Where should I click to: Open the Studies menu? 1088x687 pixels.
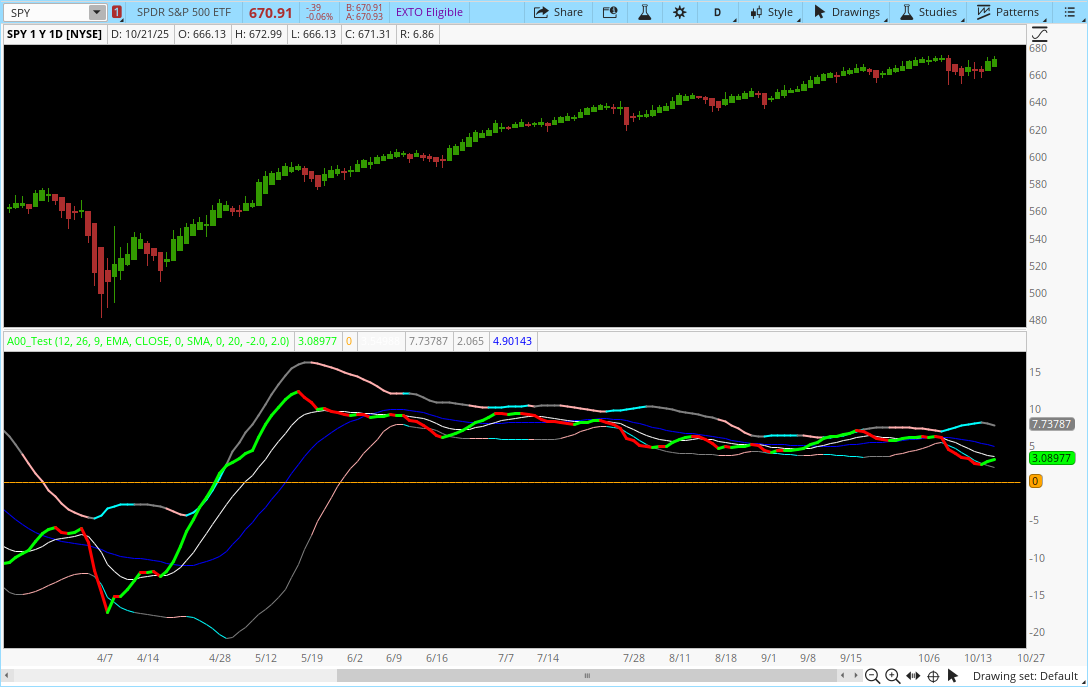(929, 12)
